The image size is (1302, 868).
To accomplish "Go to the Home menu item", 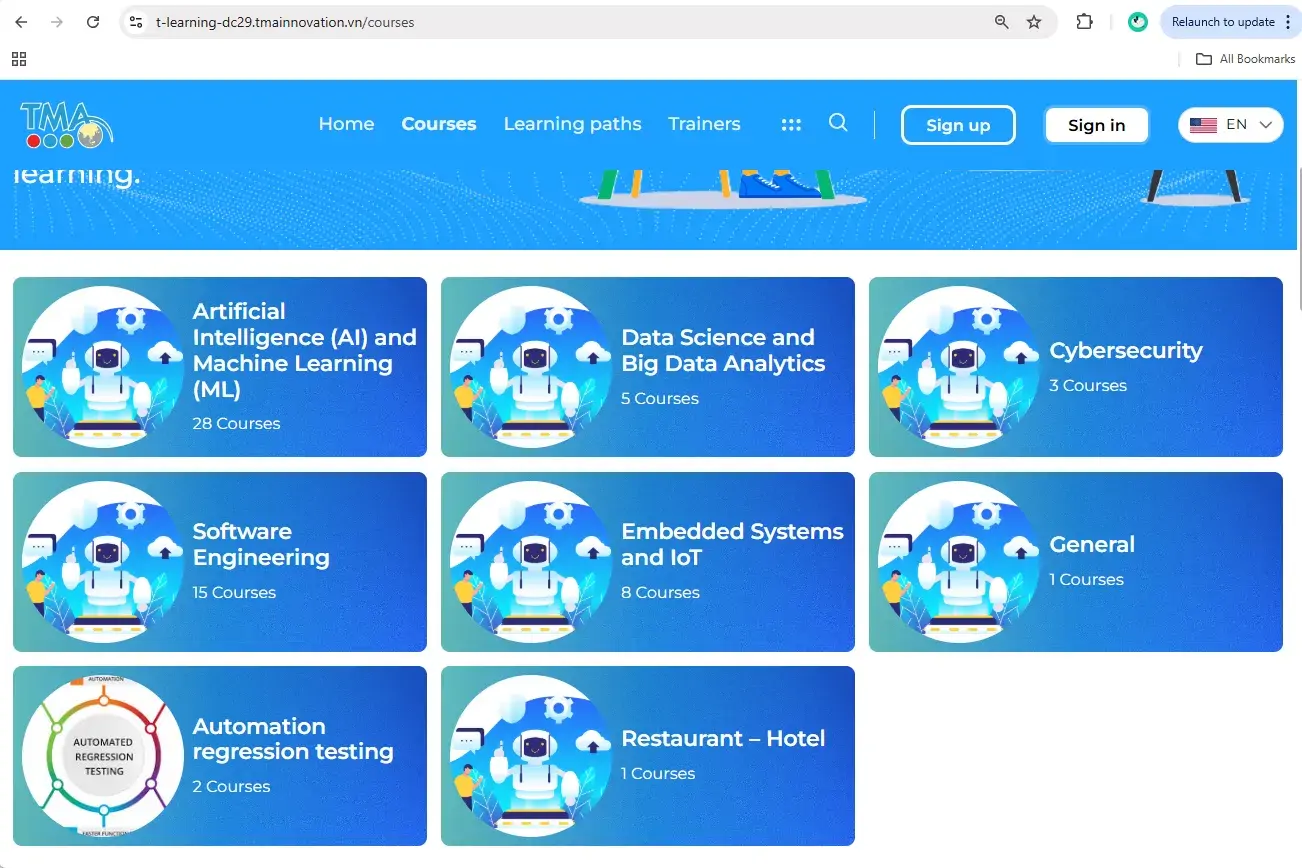I will 346,124.
